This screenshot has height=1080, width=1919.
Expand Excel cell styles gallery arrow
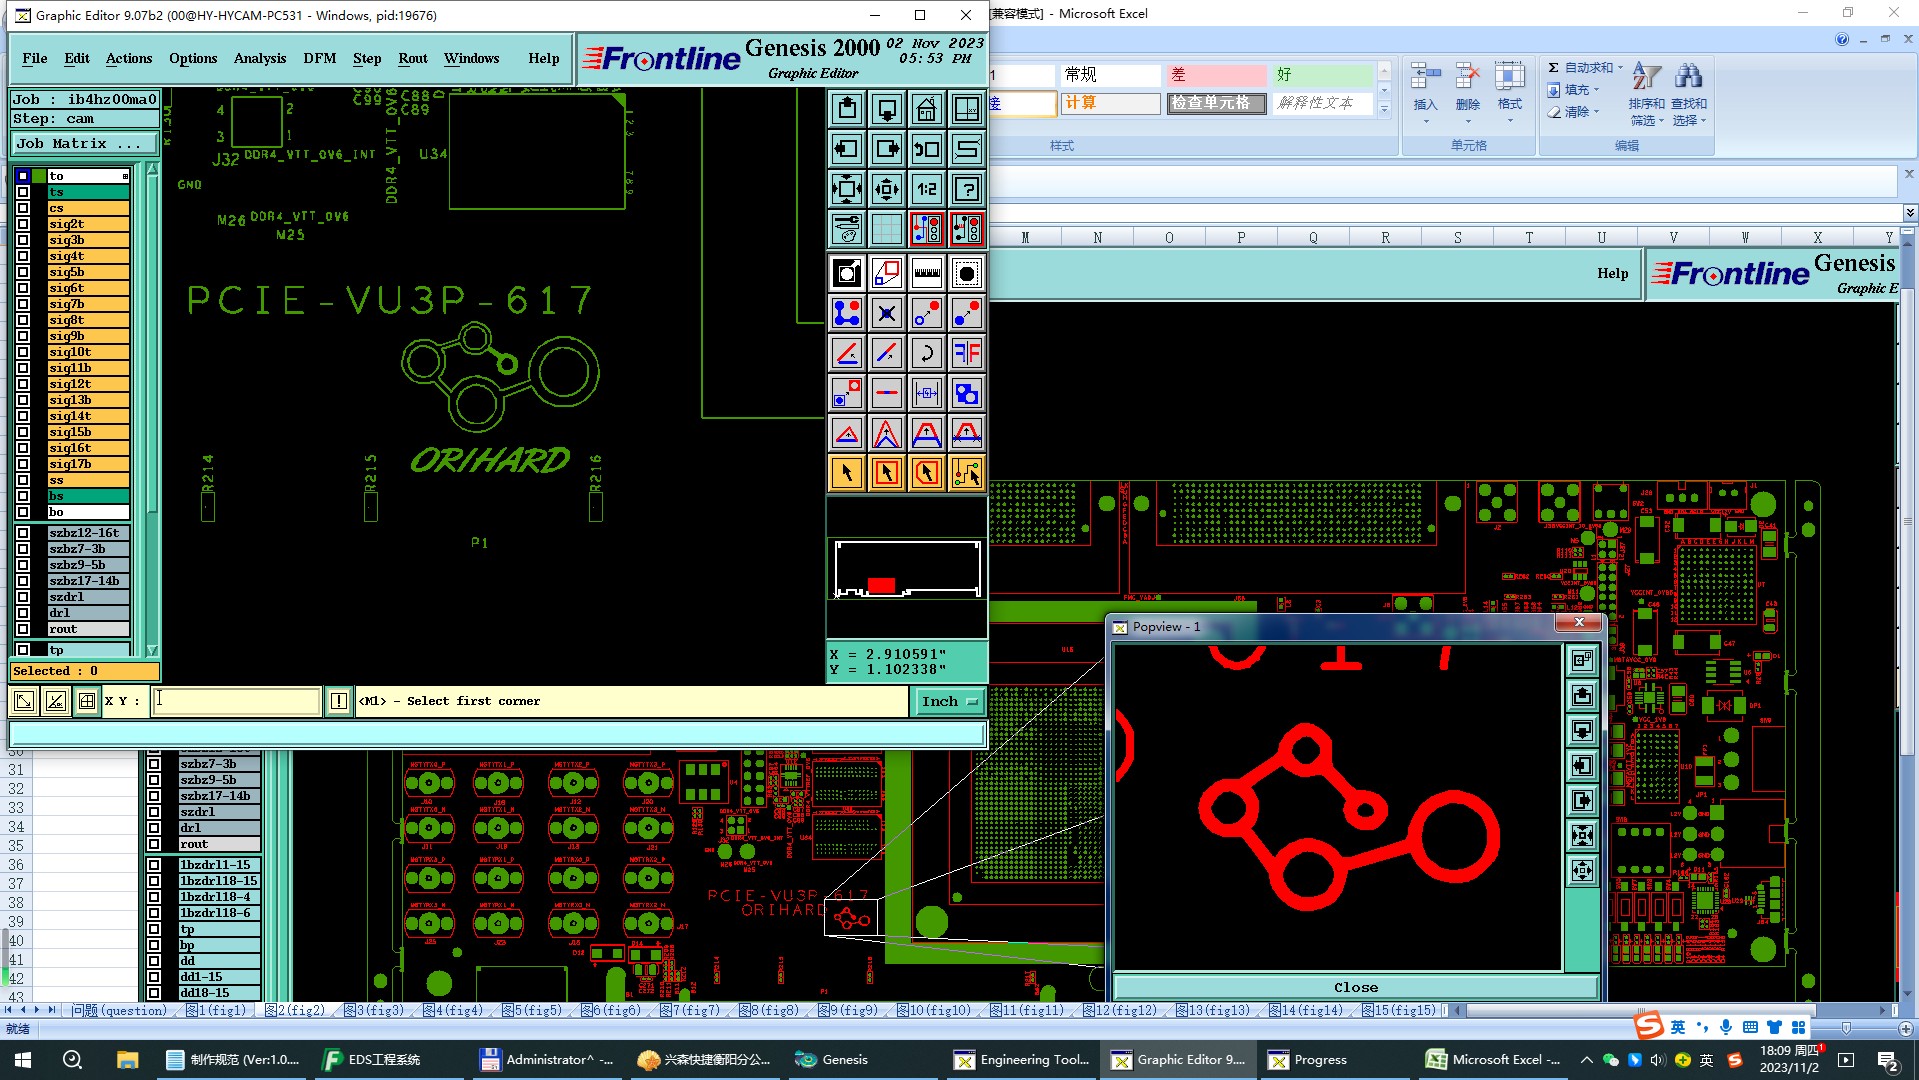(1384, 110)
